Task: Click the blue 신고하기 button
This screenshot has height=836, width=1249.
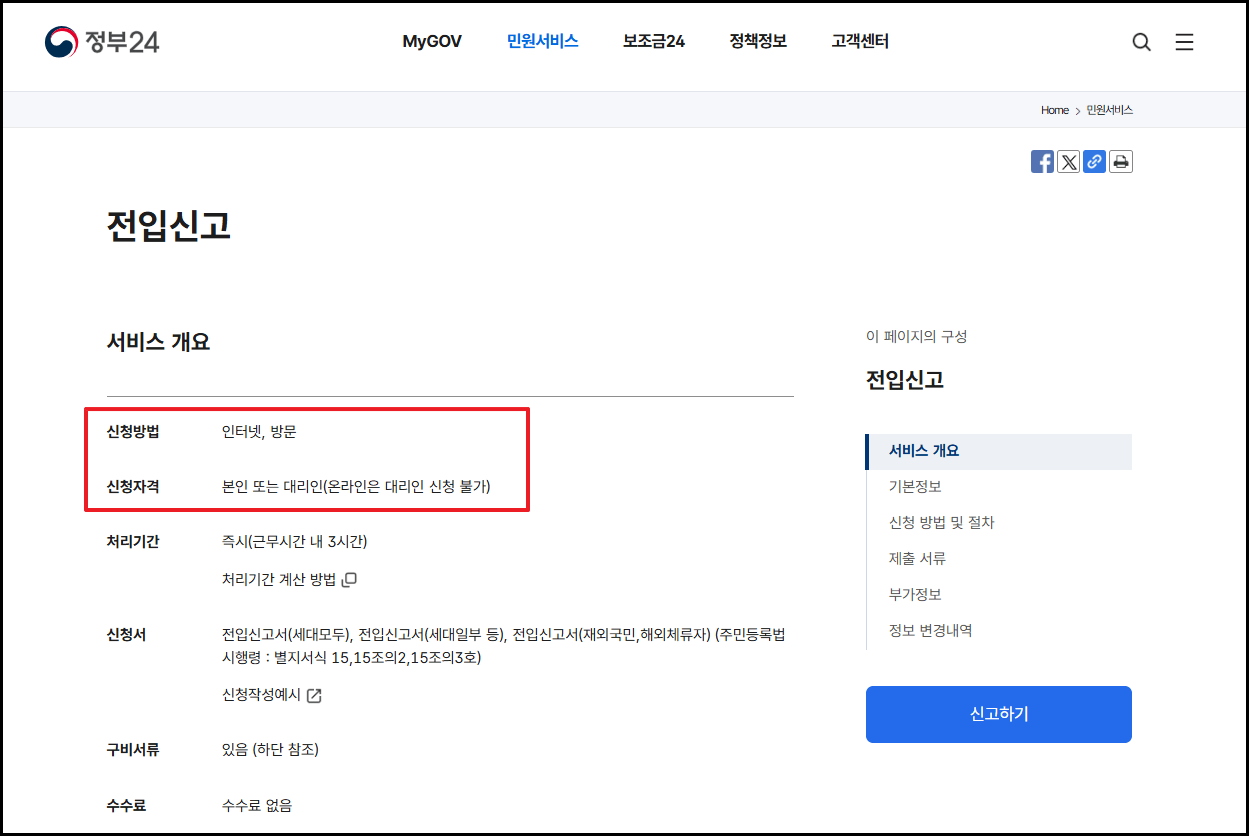Action: coord(998,714)
